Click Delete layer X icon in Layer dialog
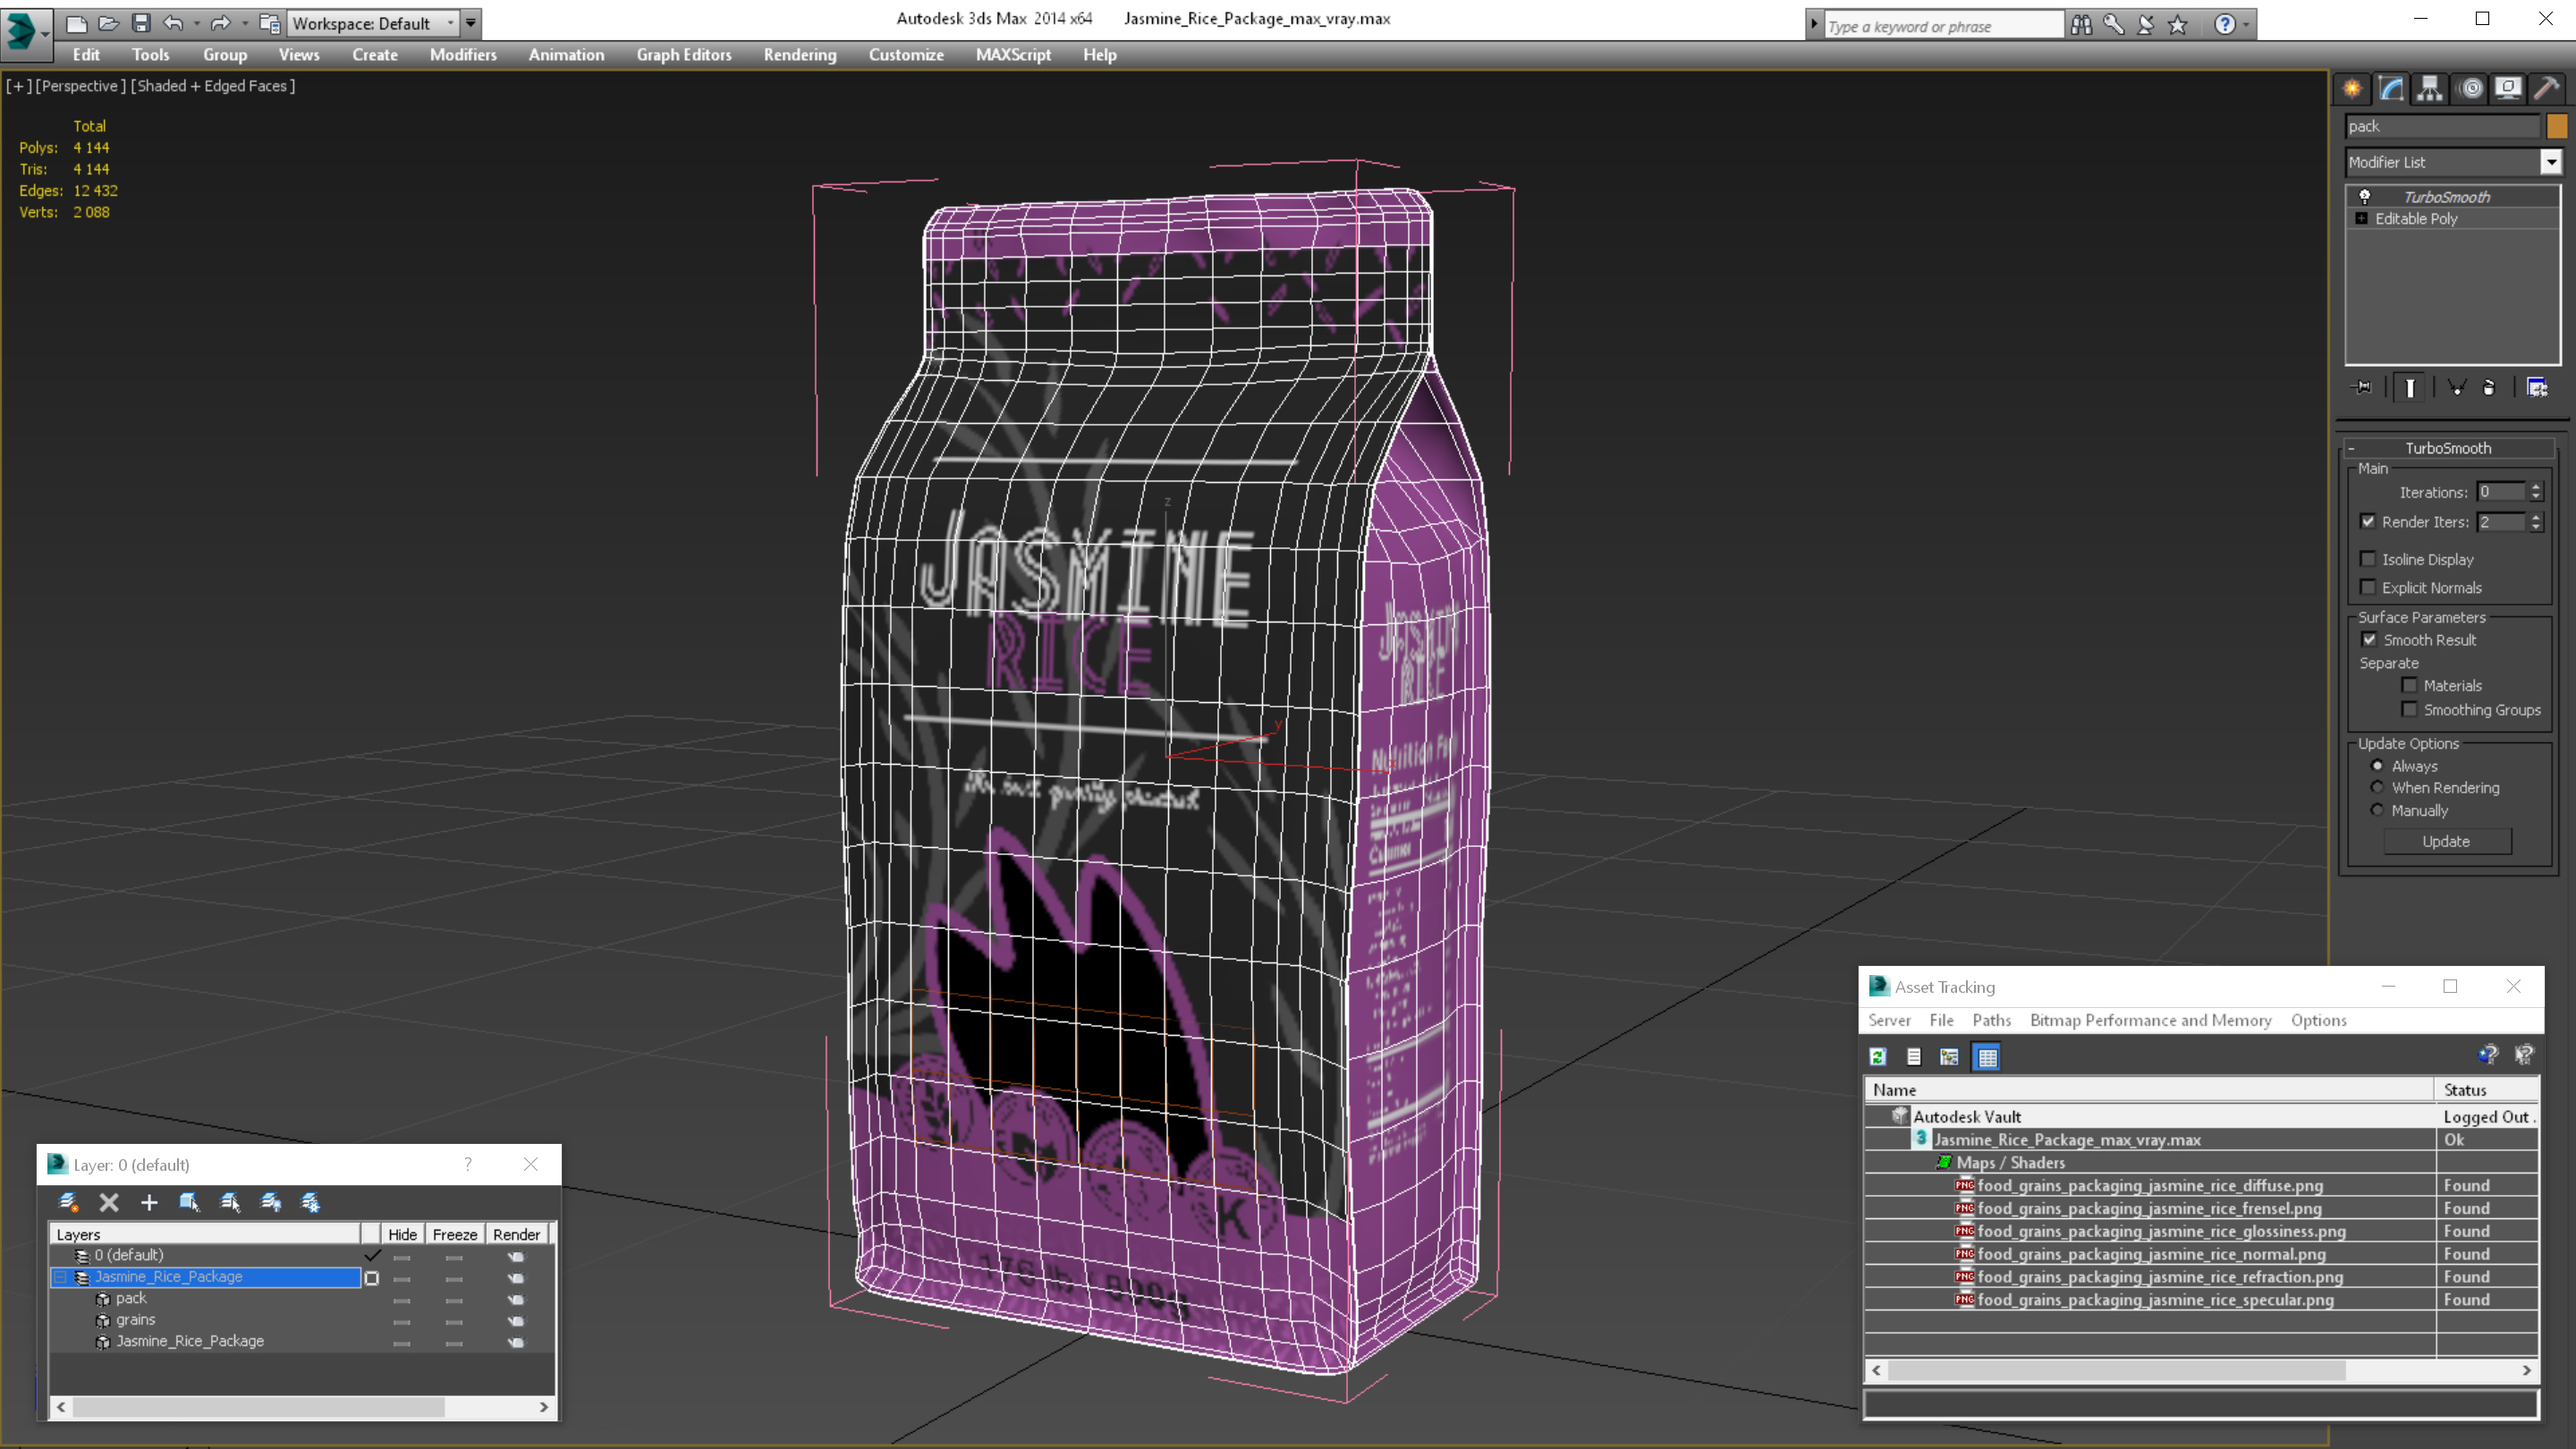 109,1202
